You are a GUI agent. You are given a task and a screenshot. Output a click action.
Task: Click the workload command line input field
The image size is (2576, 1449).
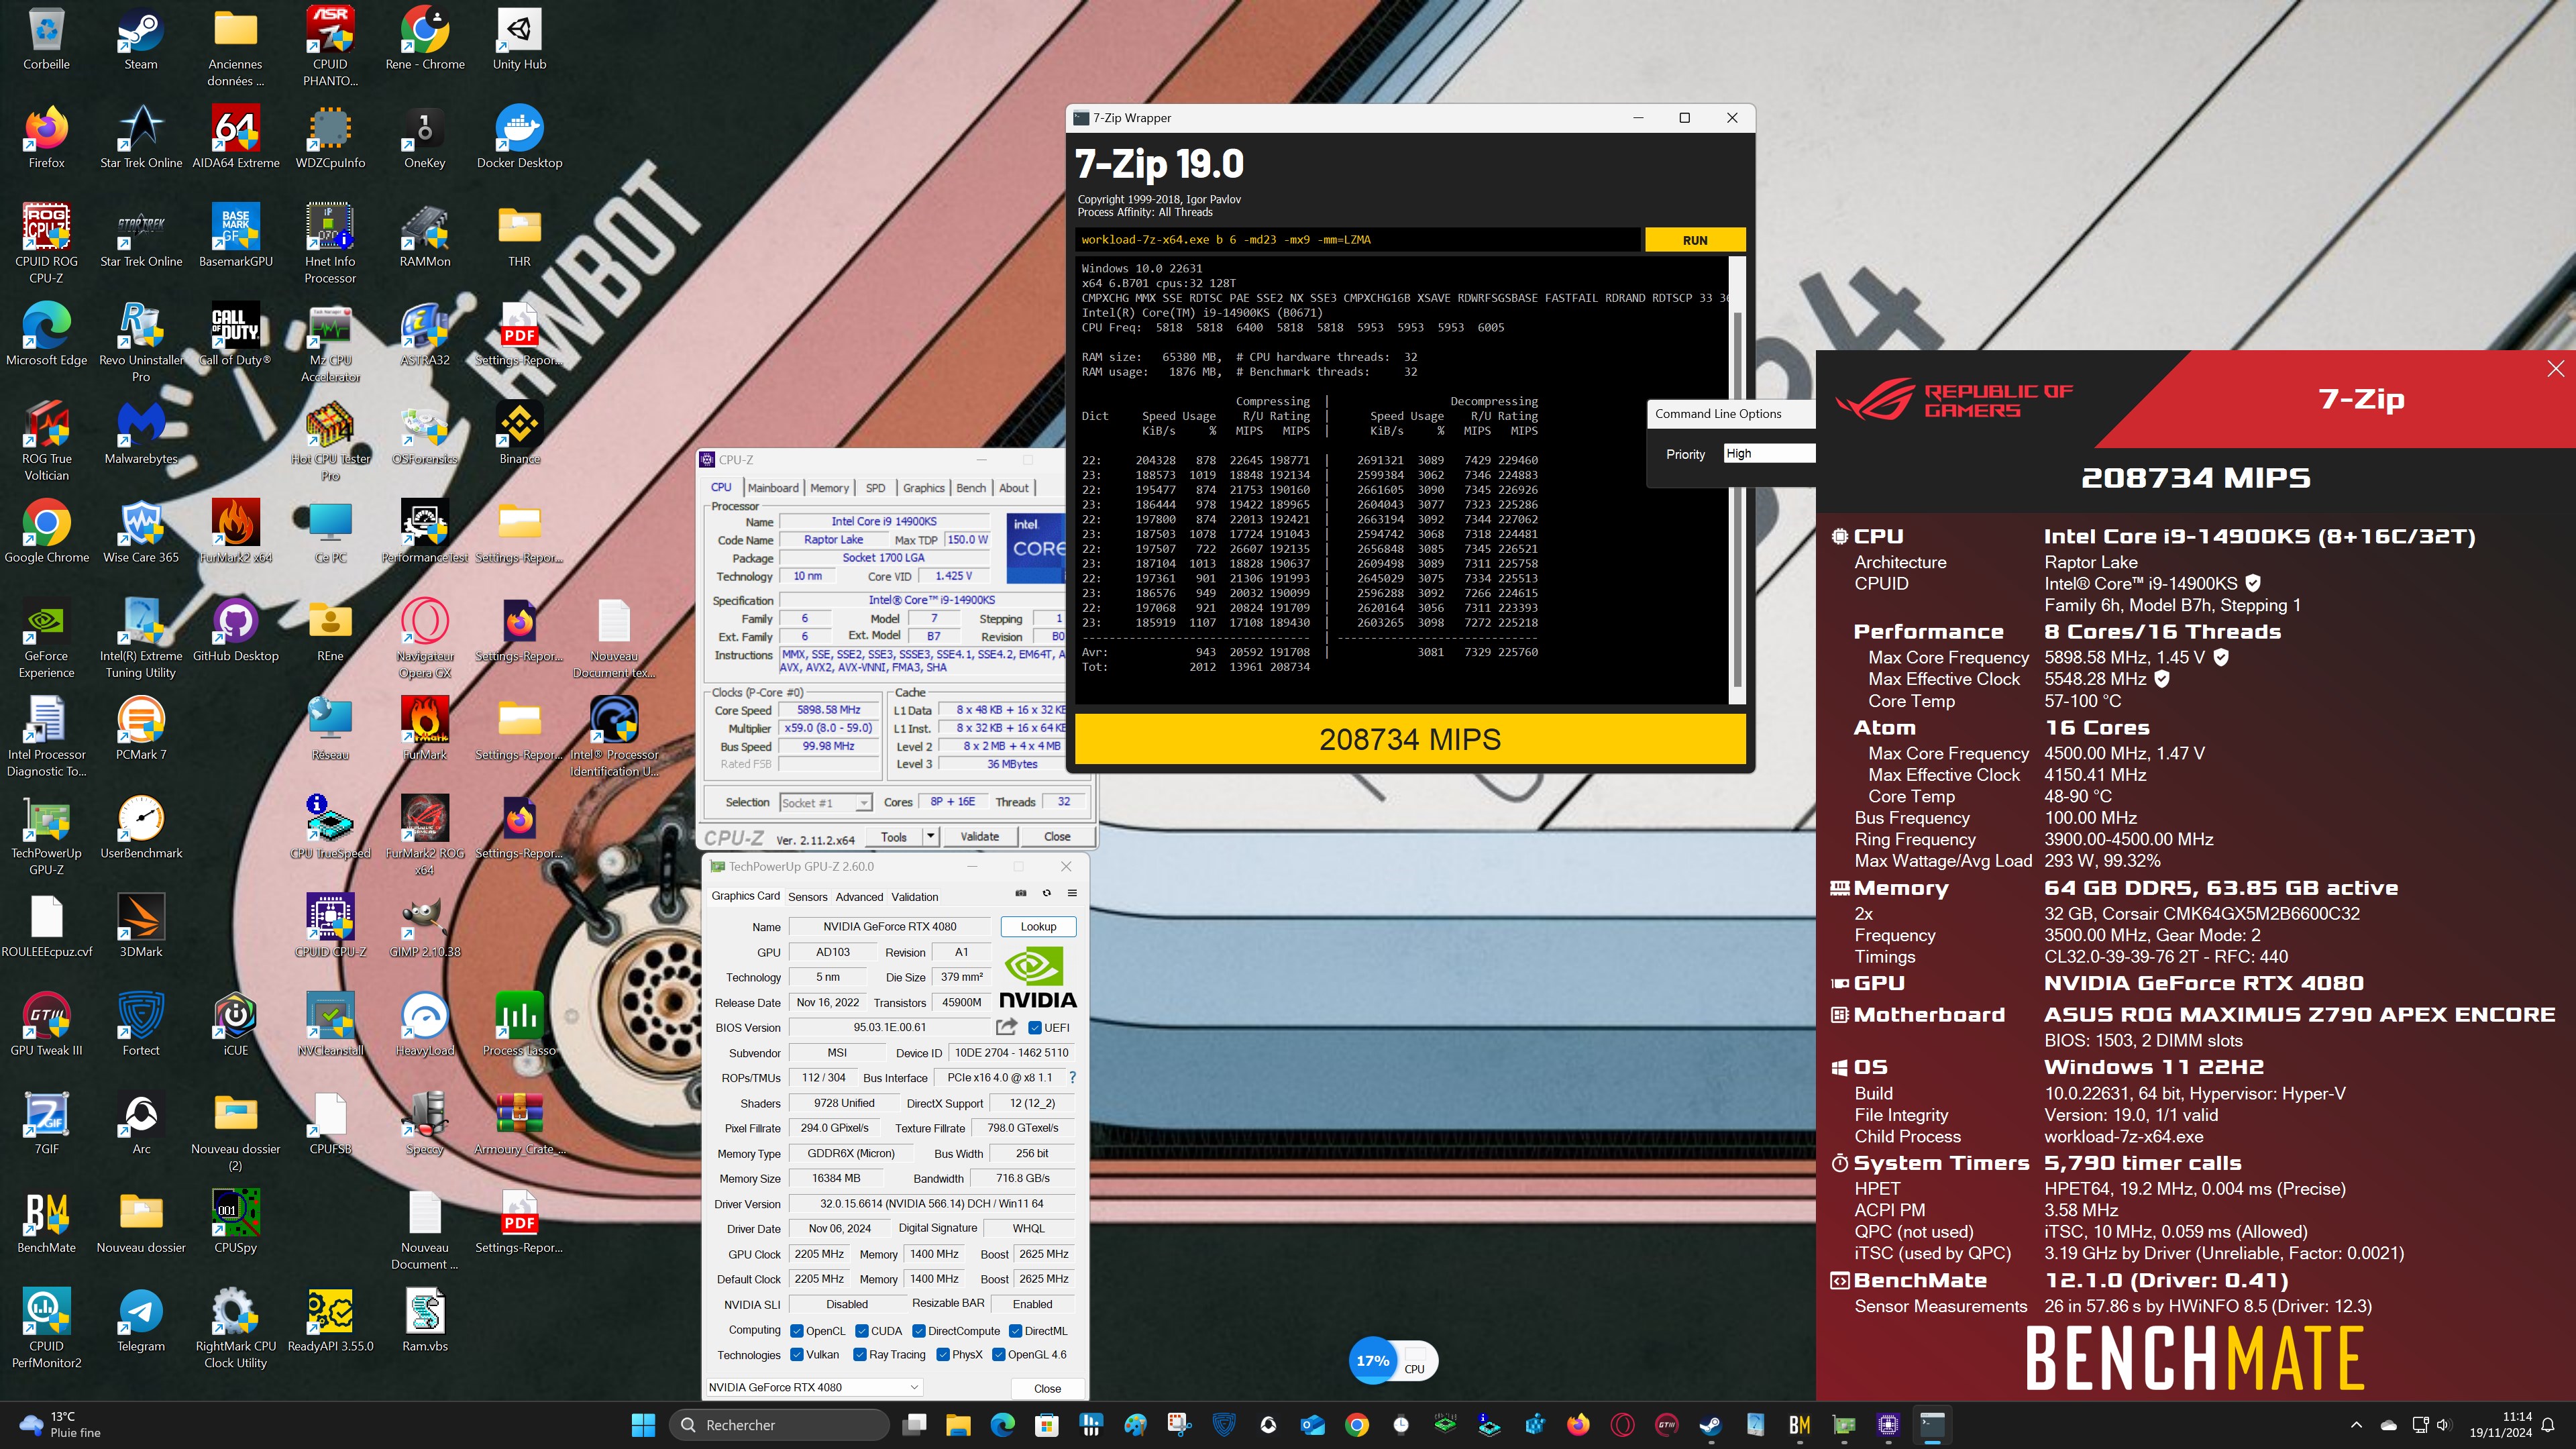tap(1358, 240)
